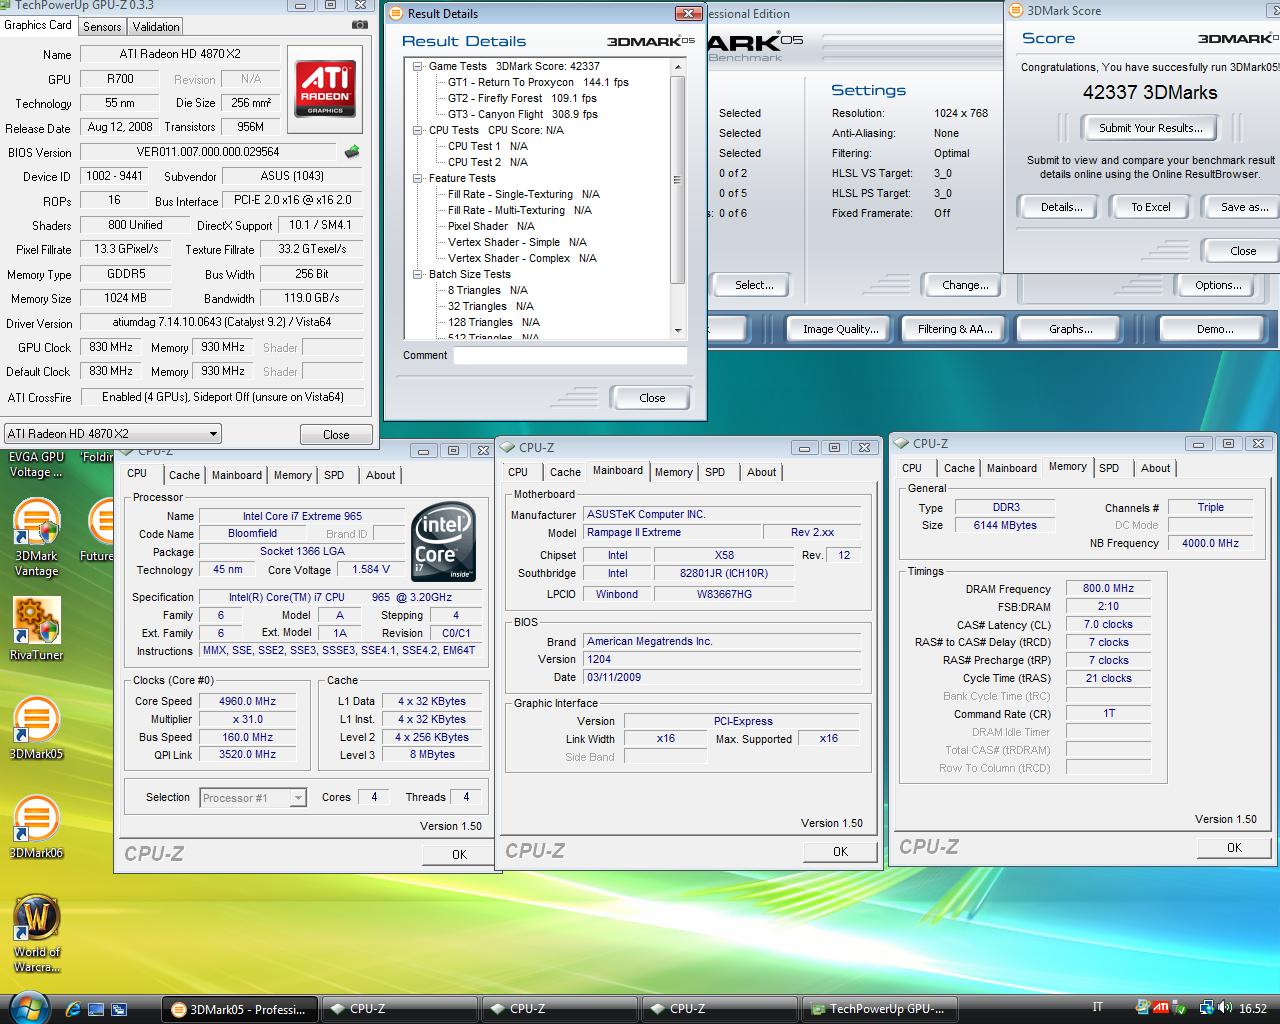Click the Comment text field in Result Details

click(570, 355)
